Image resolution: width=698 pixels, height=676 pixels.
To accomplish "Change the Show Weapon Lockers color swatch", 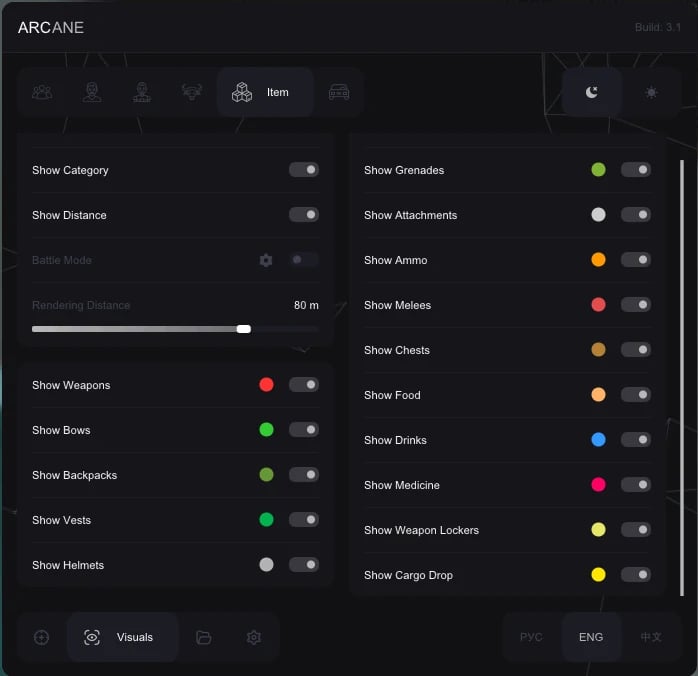I will (598, 530).
